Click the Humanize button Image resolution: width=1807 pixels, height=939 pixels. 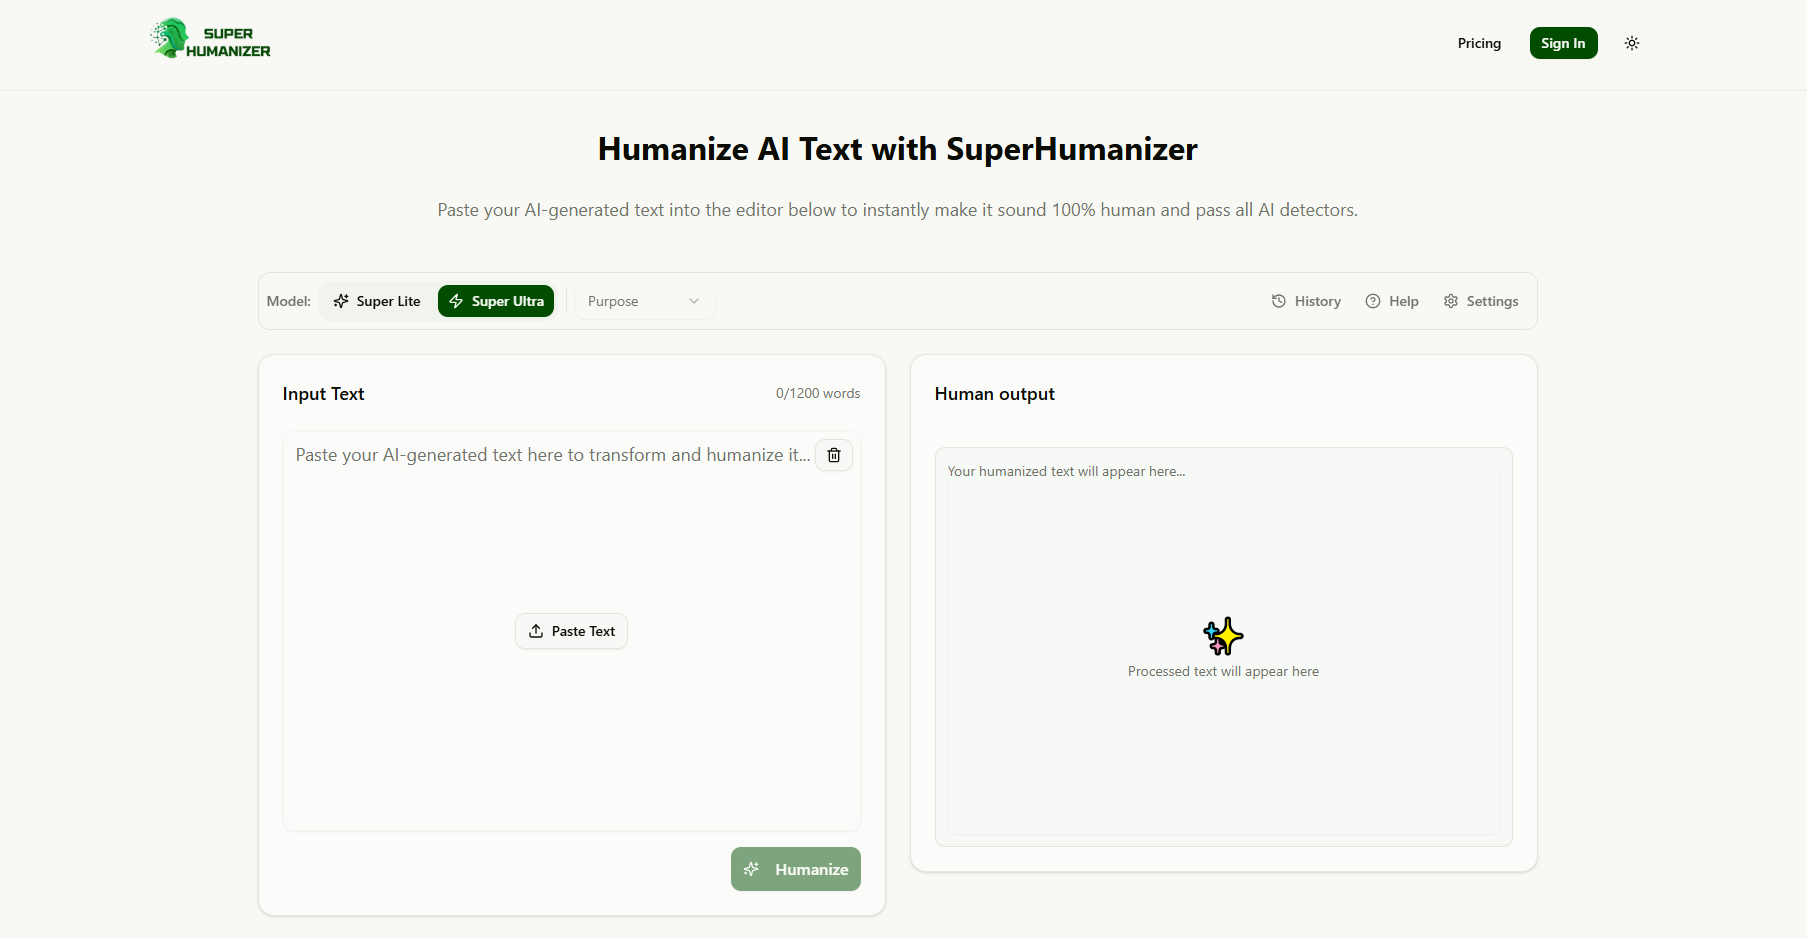click(x=796, y=869)
